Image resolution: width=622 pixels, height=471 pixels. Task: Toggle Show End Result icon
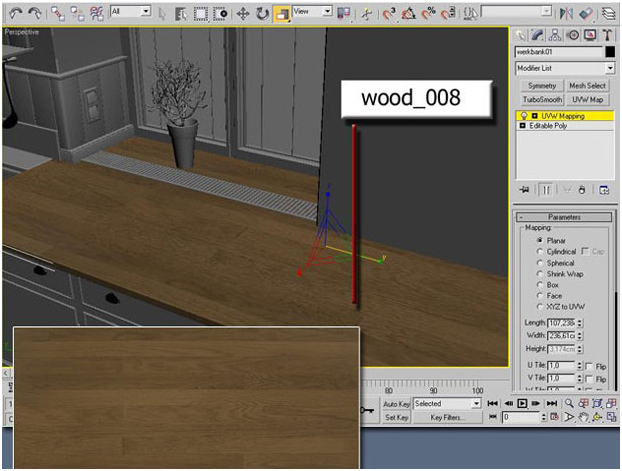546,190
